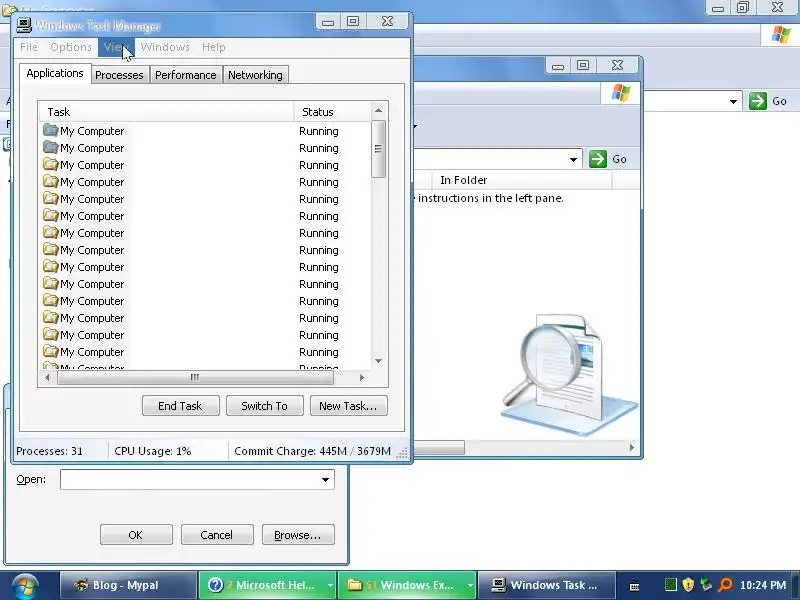
Task: Click the Open input field in Run dialog
Action: 190,480
